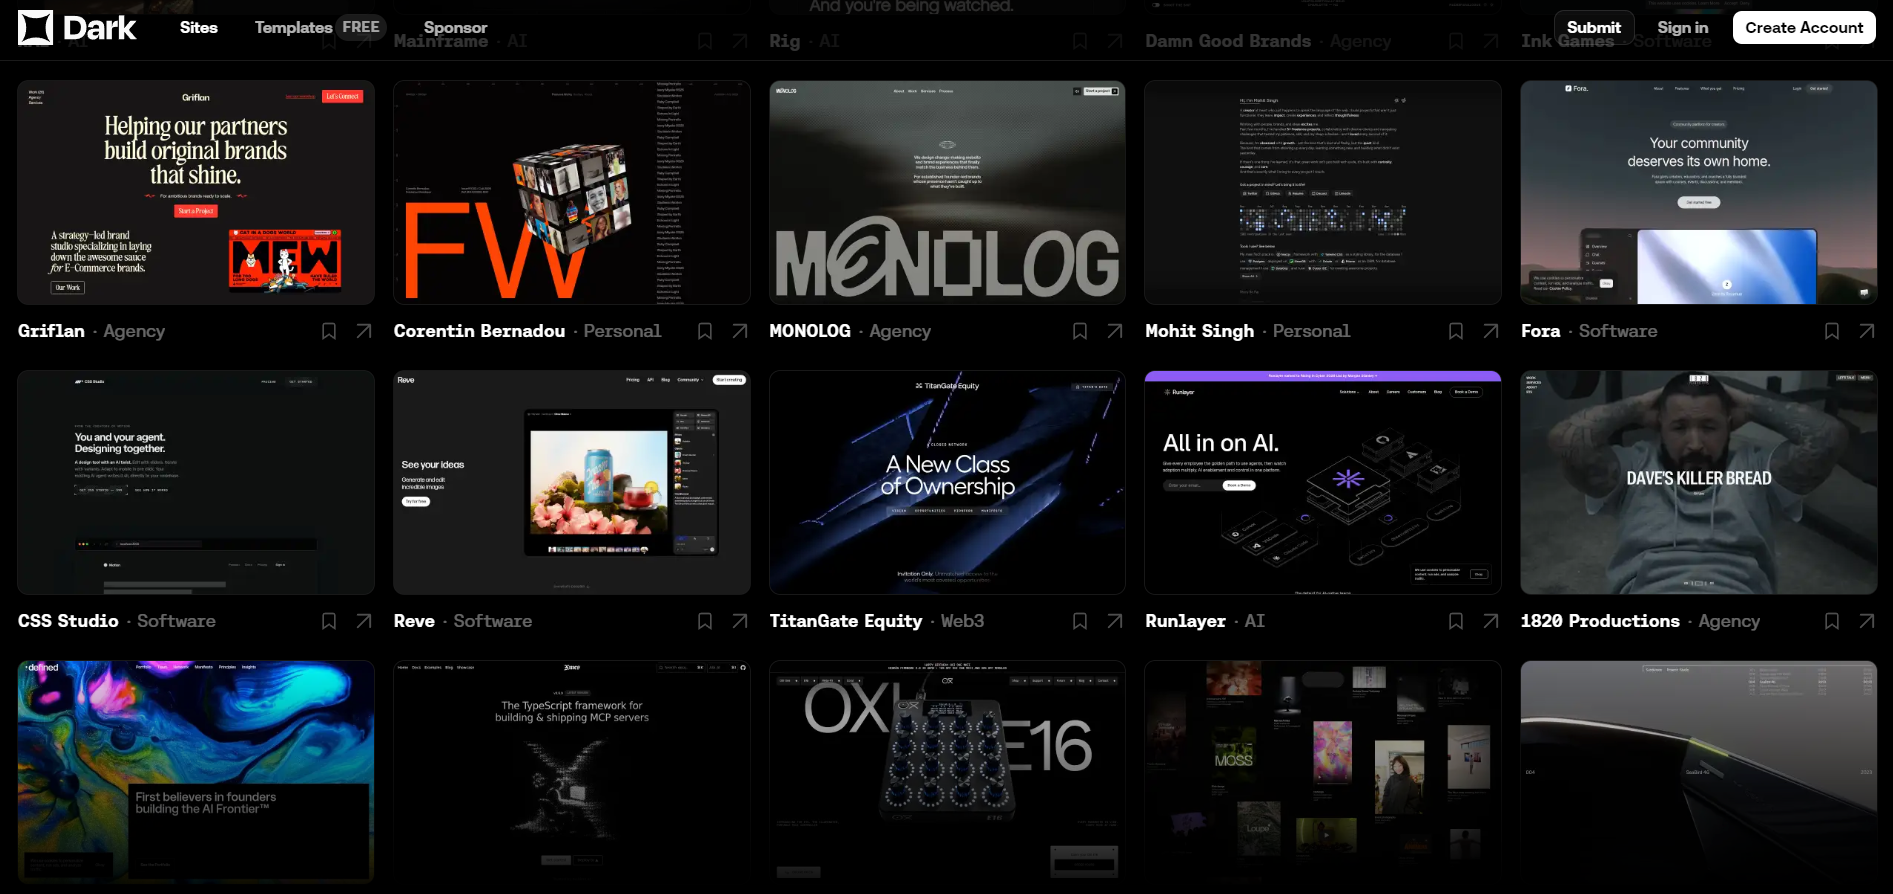
Task: Open the Templates FREE menu item
Action: click(320, 28)
